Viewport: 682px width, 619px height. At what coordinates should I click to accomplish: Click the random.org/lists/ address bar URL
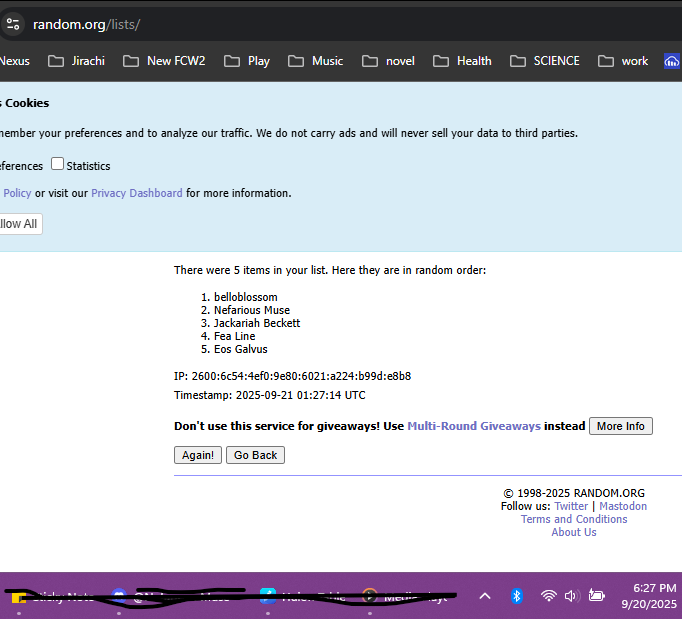click(x=86, y=24)
